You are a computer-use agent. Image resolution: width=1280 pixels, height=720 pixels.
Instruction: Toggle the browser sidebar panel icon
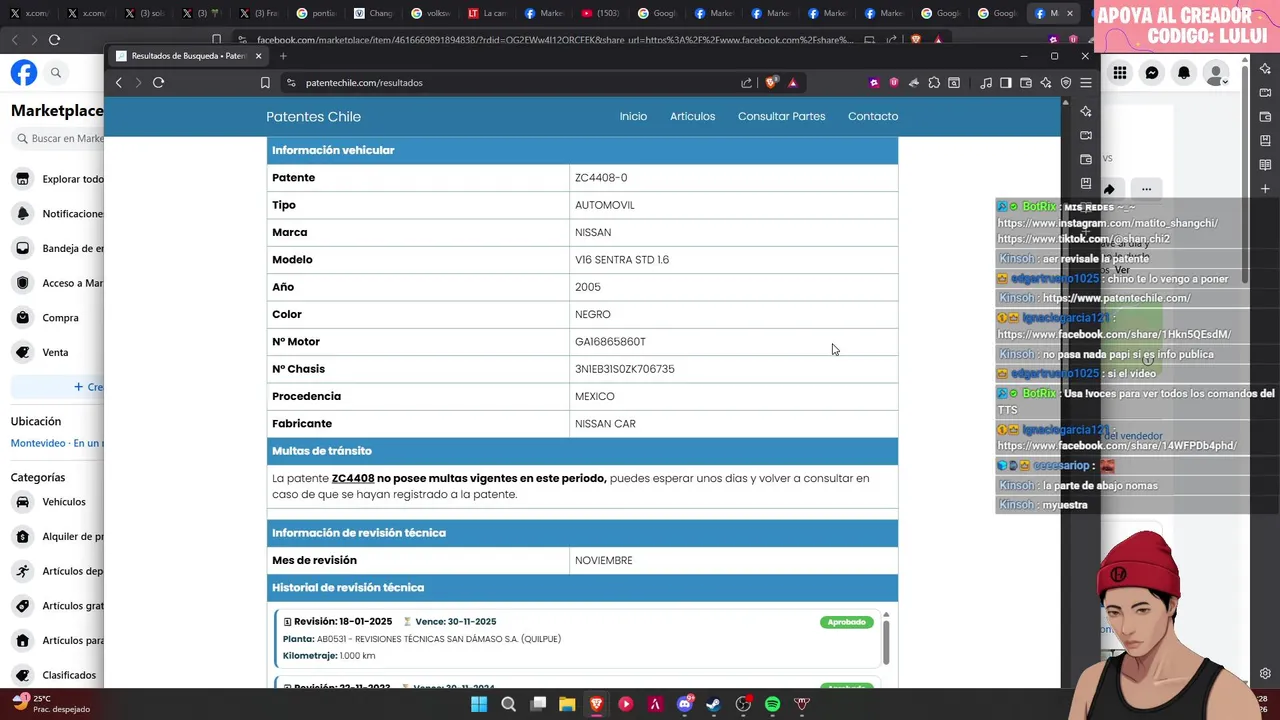tap(1006, 83)
